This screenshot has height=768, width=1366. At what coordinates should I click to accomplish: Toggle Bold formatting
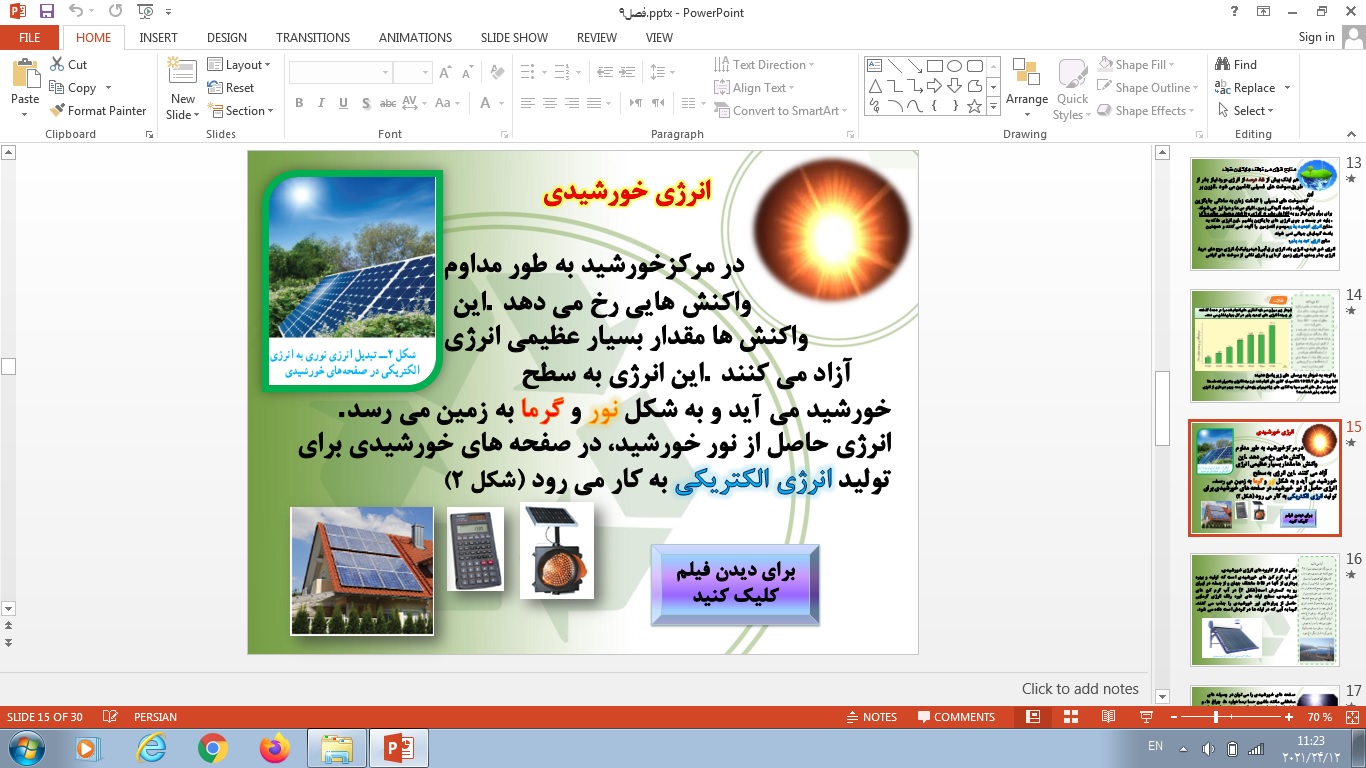299,103
